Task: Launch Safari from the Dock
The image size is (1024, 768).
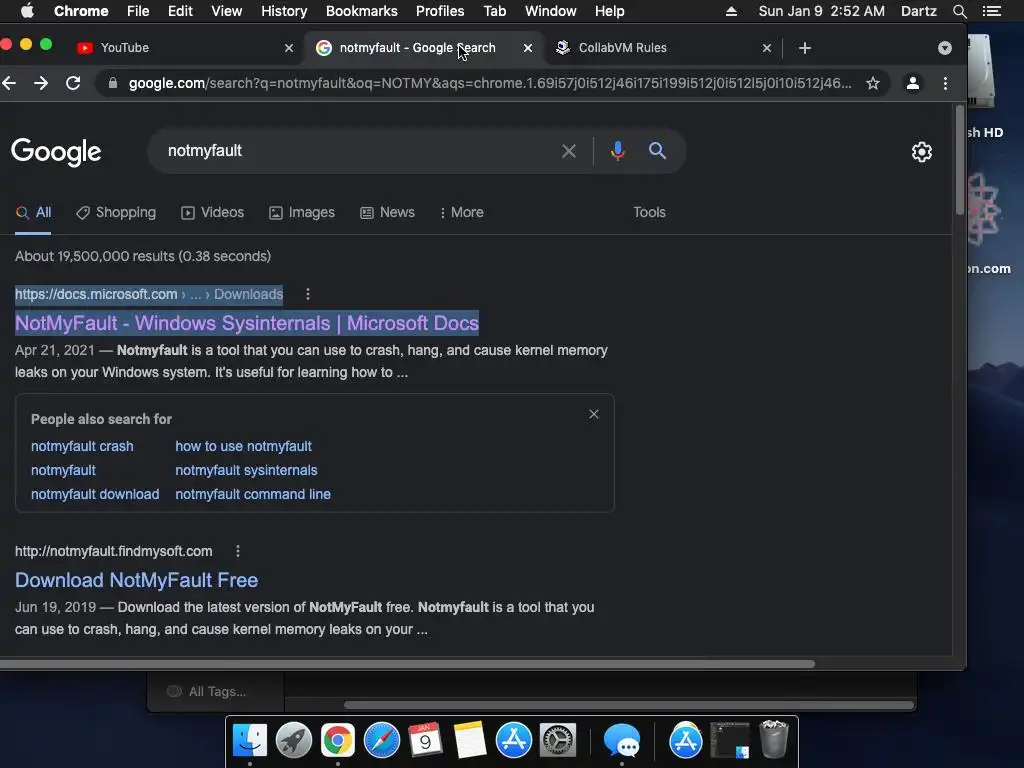Action: (x=381, y=741)
